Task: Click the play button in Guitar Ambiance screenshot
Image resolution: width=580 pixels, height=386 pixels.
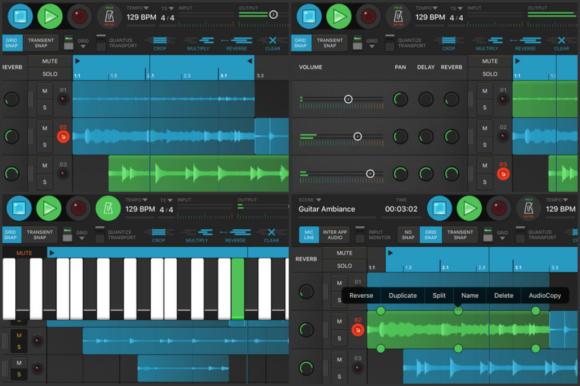Action: tap(469, 208)
